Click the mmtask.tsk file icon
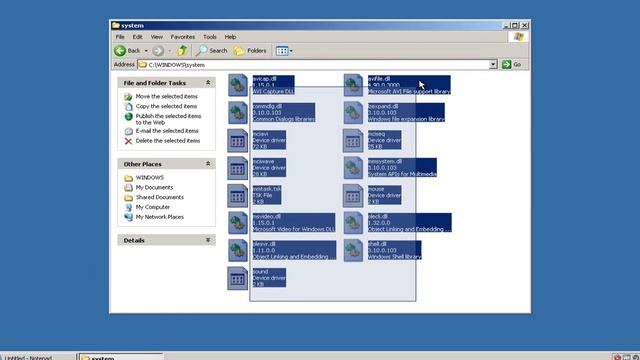 (x=238, y=196)
